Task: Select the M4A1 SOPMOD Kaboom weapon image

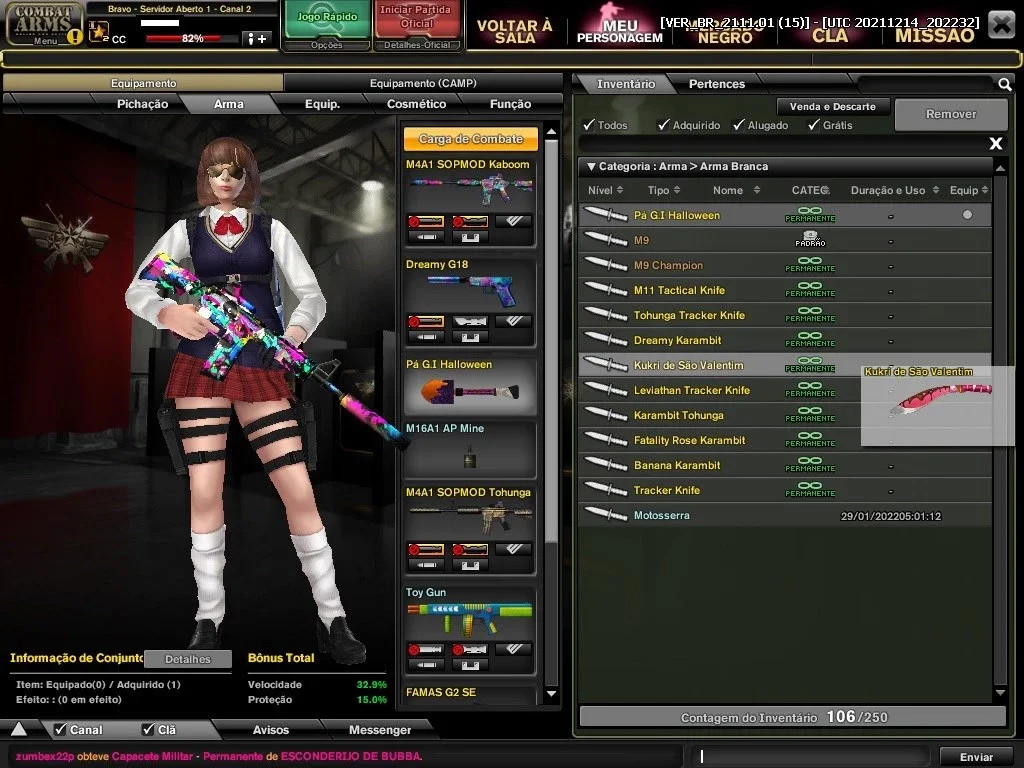Action: 470,191
